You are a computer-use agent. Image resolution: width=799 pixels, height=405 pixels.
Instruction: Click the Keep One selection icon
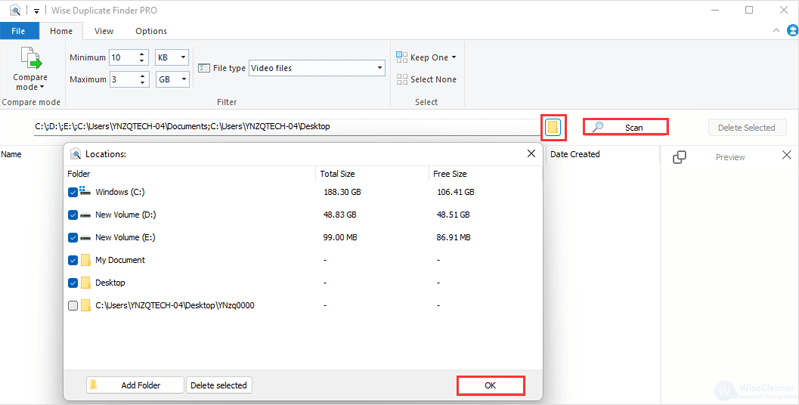tap(402, 57)
